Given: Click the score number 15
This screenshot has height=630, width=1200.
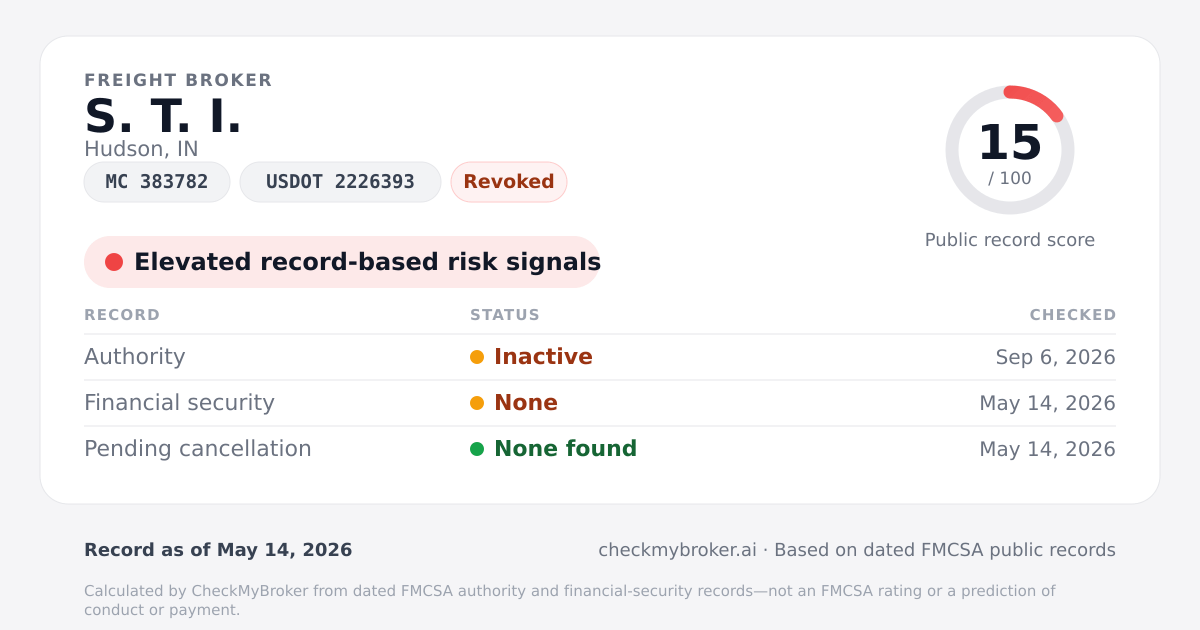Looking at the screenshot, I should click(1010, 142).
